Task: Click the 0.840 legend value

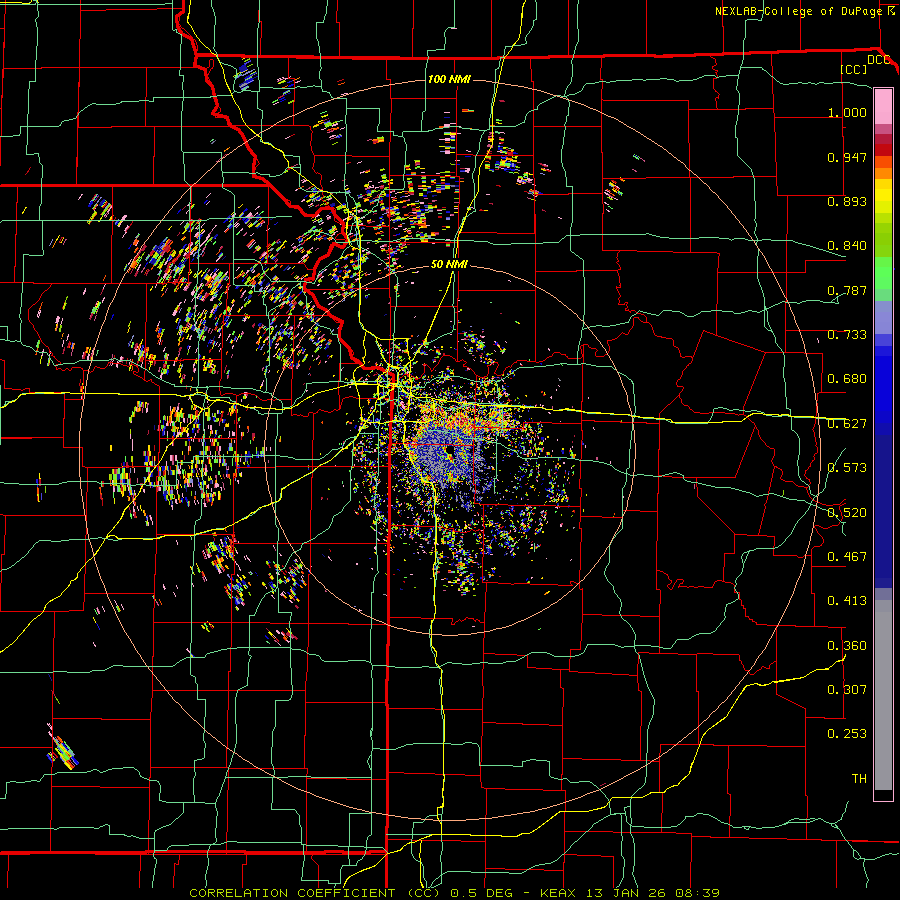Action: 847,246
